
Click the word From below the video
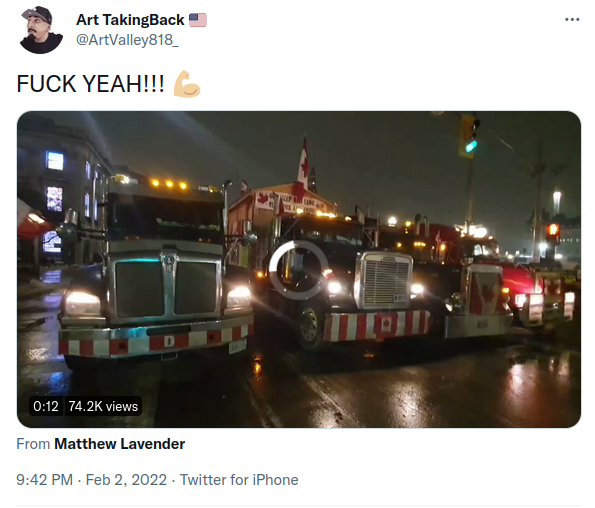[x=33, y=444]
